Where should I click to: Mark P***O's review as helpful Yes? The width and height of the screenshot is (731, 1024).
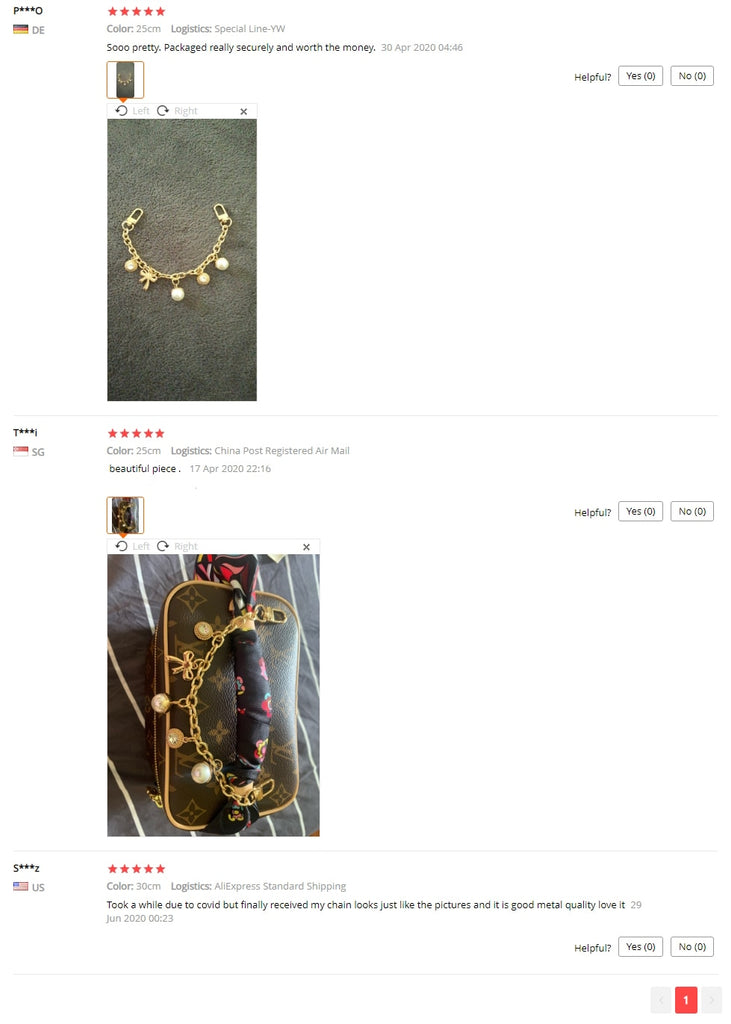tap(640, 76)
